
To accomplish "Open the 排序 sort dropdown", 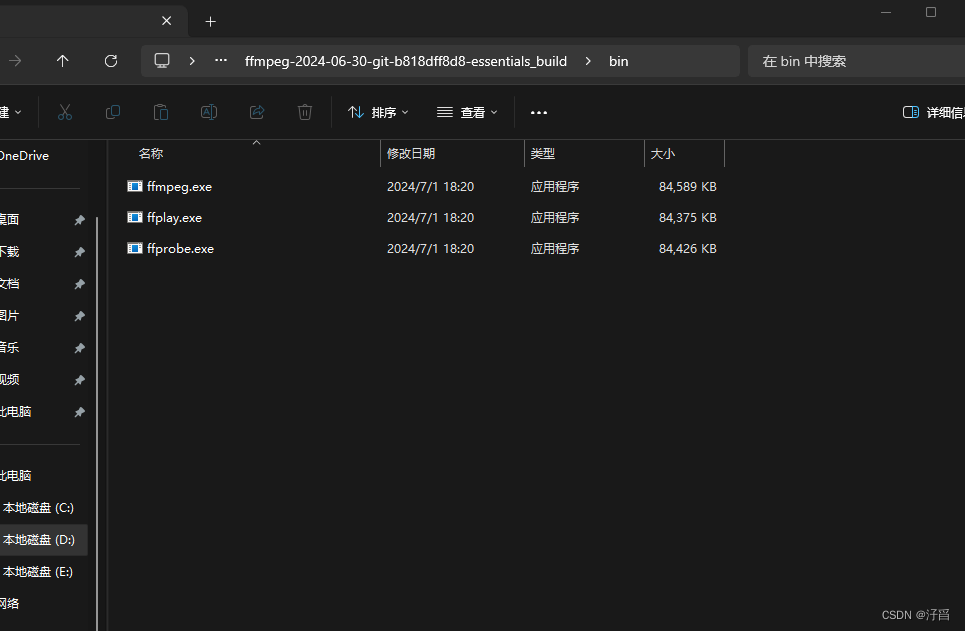I will (378, 112).
